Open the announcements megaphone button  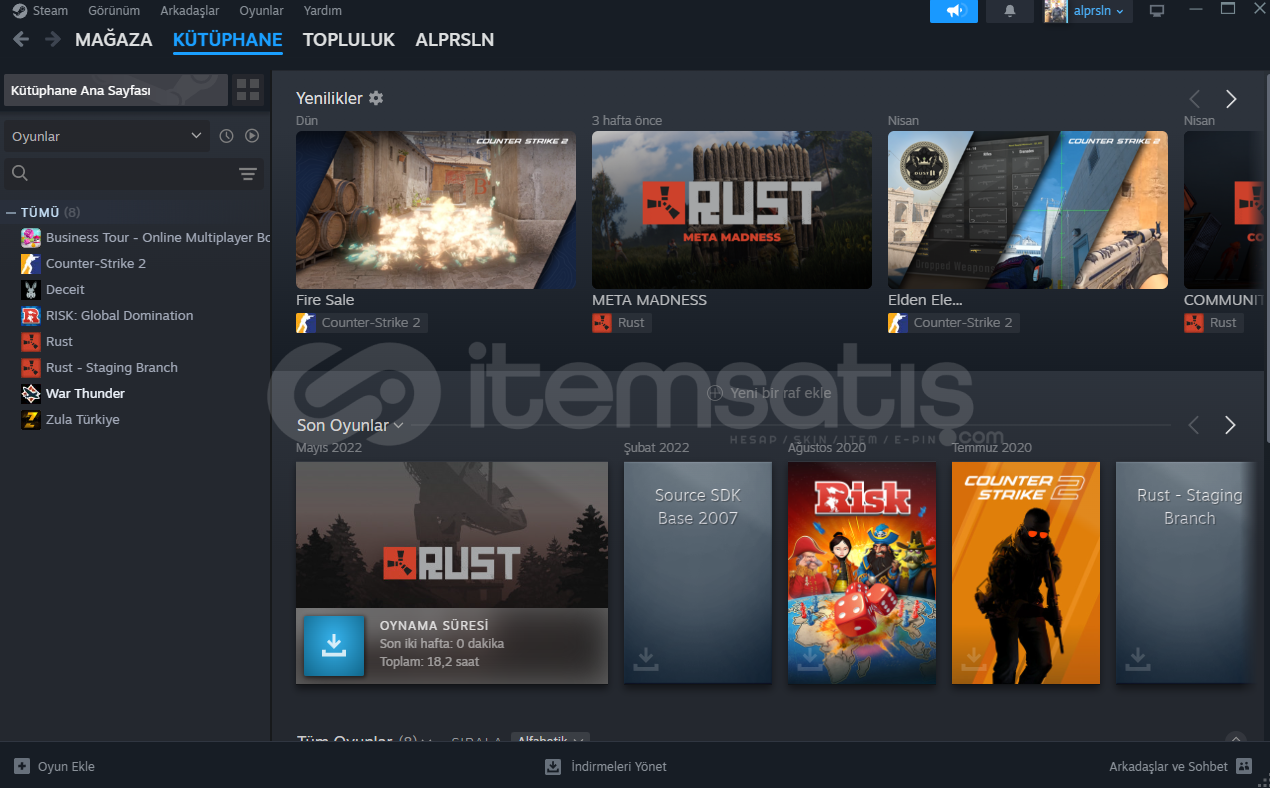[x=954, y=11]
